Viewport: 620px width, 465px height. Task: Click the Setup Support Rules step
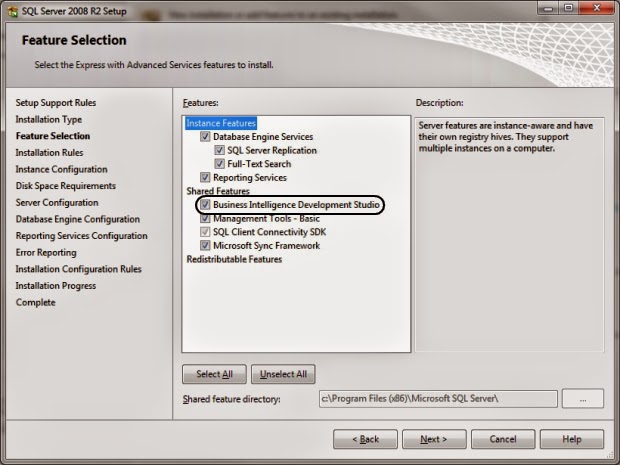tap(56, 103)
